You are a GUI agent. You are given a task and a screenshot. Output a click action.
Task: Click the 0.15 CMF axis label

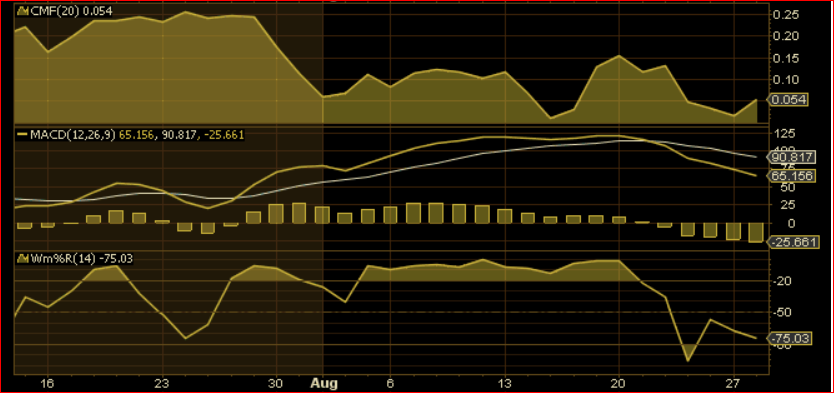coord(785,58)
